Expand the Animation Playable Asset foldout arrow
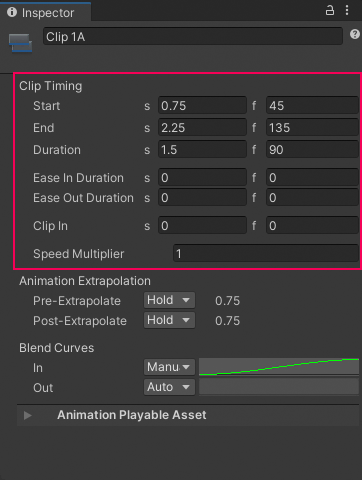This screenshot has height=480, width=362. tap(28, 415)
